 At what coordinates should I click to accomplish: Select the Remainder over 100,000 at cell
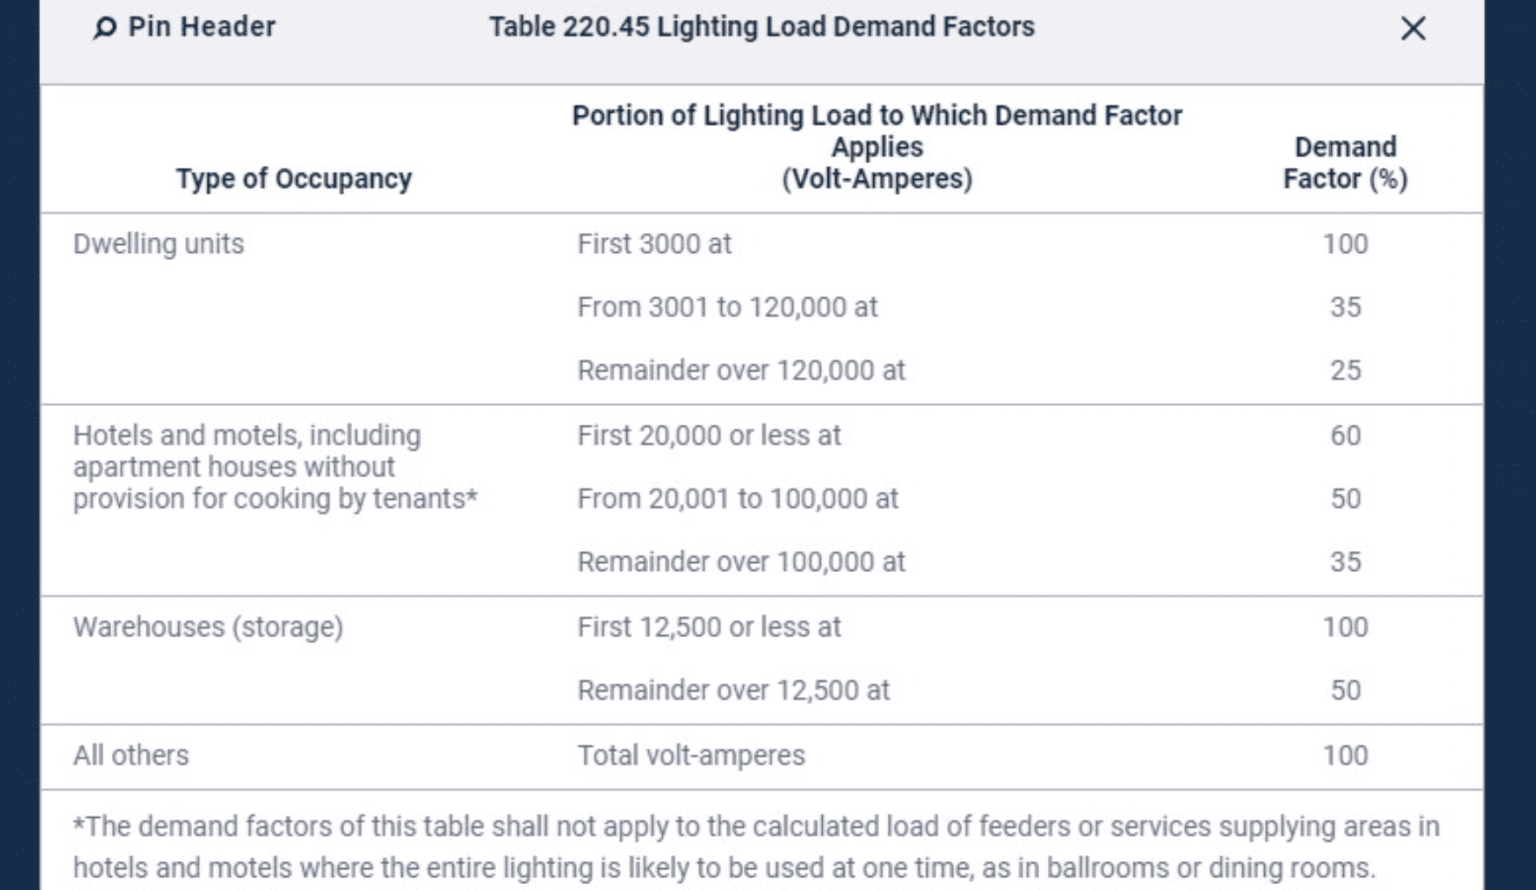(x=740, y=561)
